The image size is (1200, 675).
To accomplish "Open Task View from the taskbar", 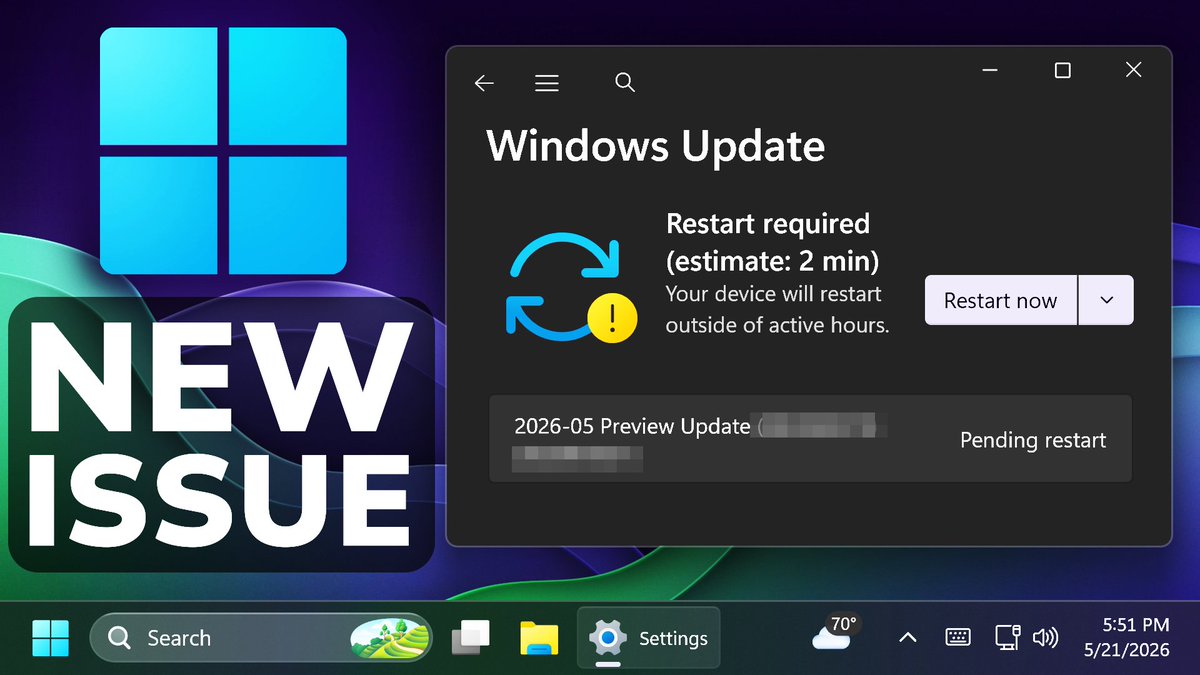I will pyautogui.click(x=471, y=638).
